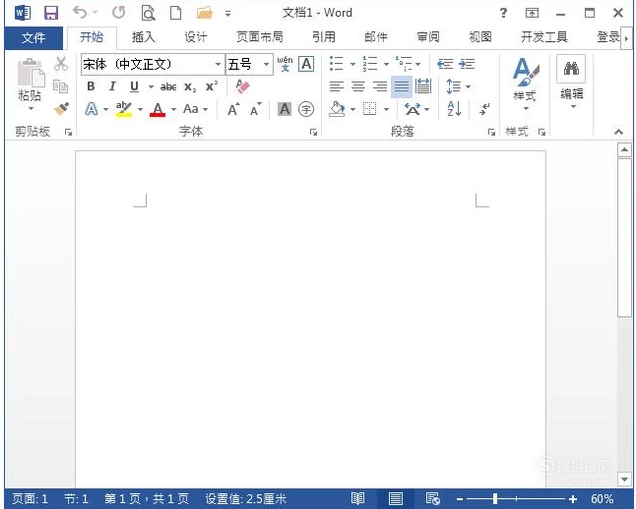Open the font size dropdown
The image size is (636, 509).
[x=266, y=64]
